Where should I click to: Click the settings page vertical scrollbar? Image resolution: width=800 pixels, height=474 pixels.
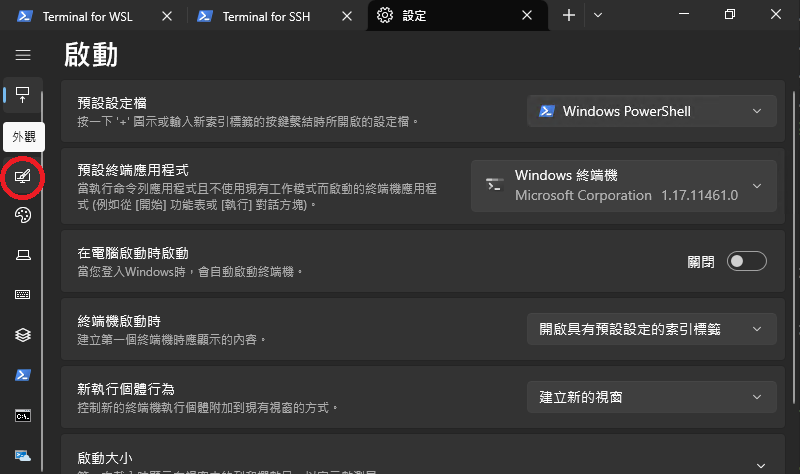(x=793, y=247)
